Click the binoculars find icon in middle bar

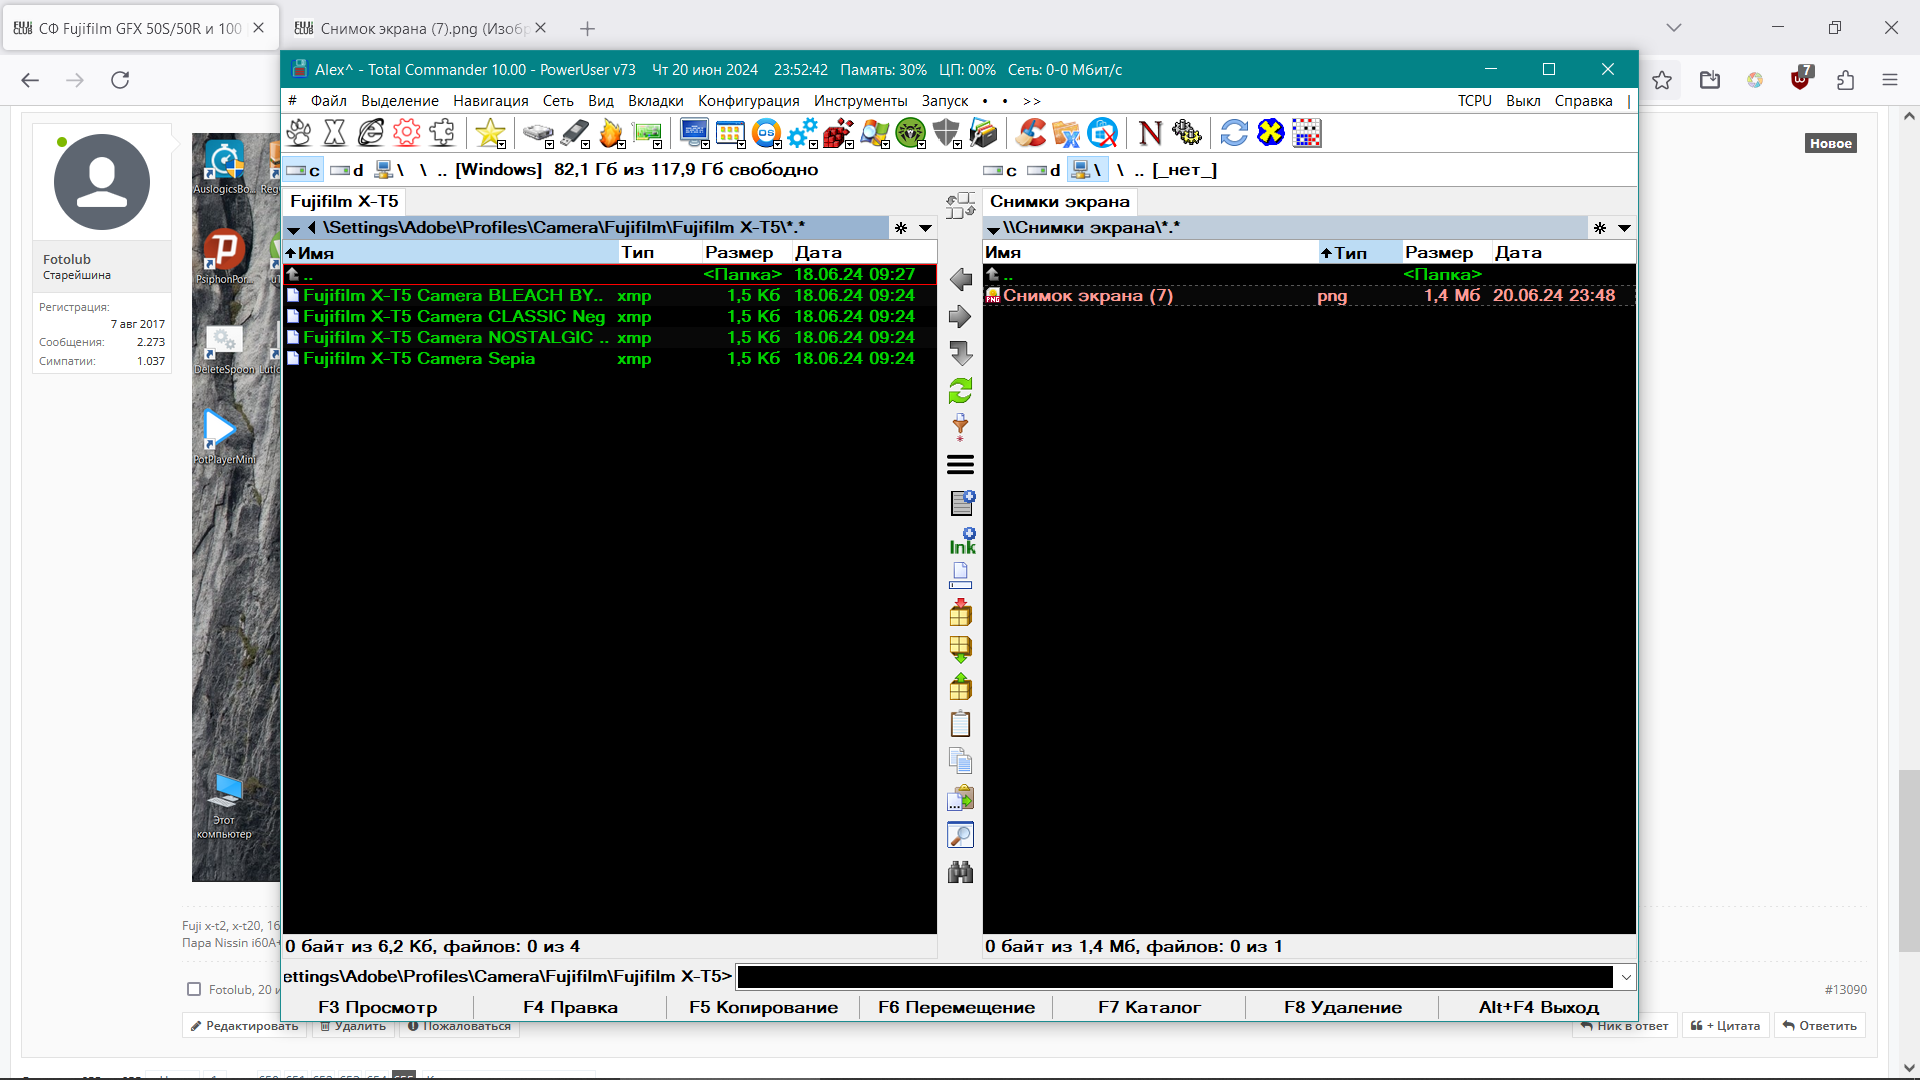tap(960, 872)
